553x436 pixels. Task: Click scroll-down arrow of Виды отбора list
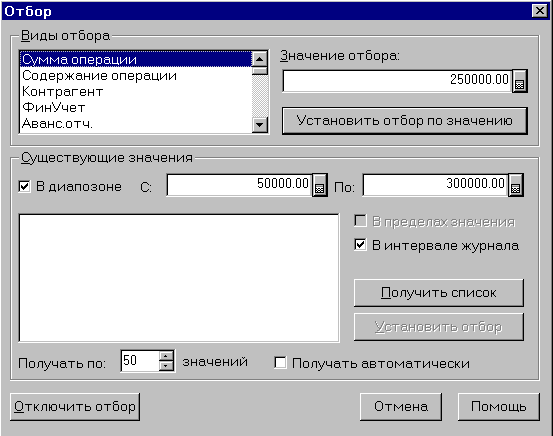pos(260,125)
